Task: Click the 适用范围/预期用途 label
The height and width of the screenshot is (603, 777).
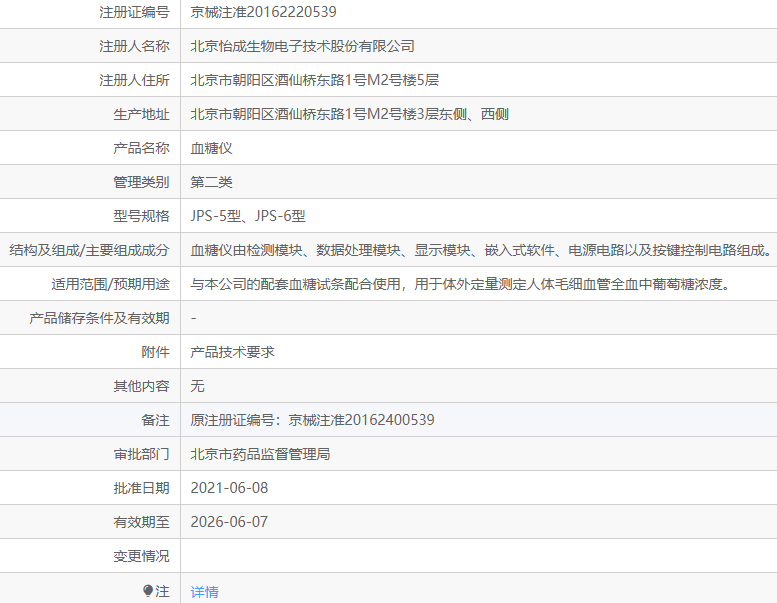Action: click(x=111, y=284)
